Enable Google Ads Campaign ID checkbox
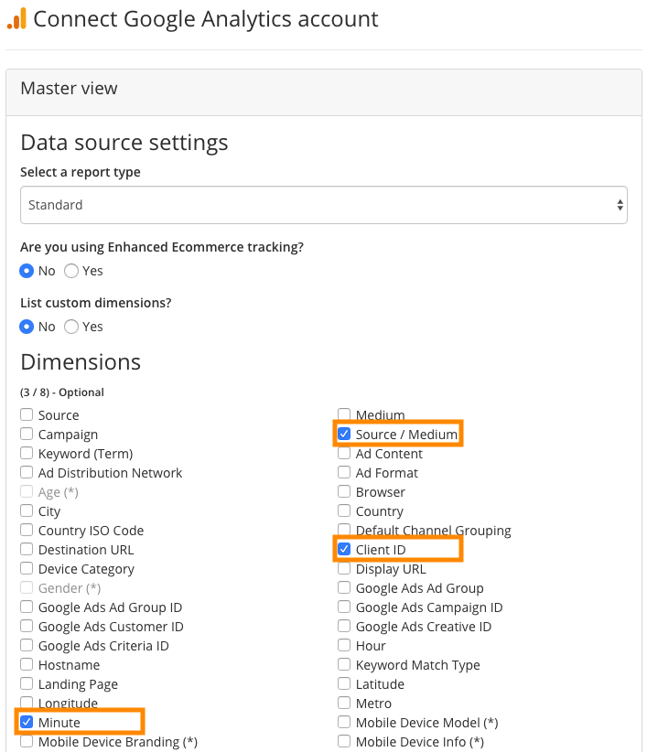This screenshot has height=752, width=647. tap(344, 606)
